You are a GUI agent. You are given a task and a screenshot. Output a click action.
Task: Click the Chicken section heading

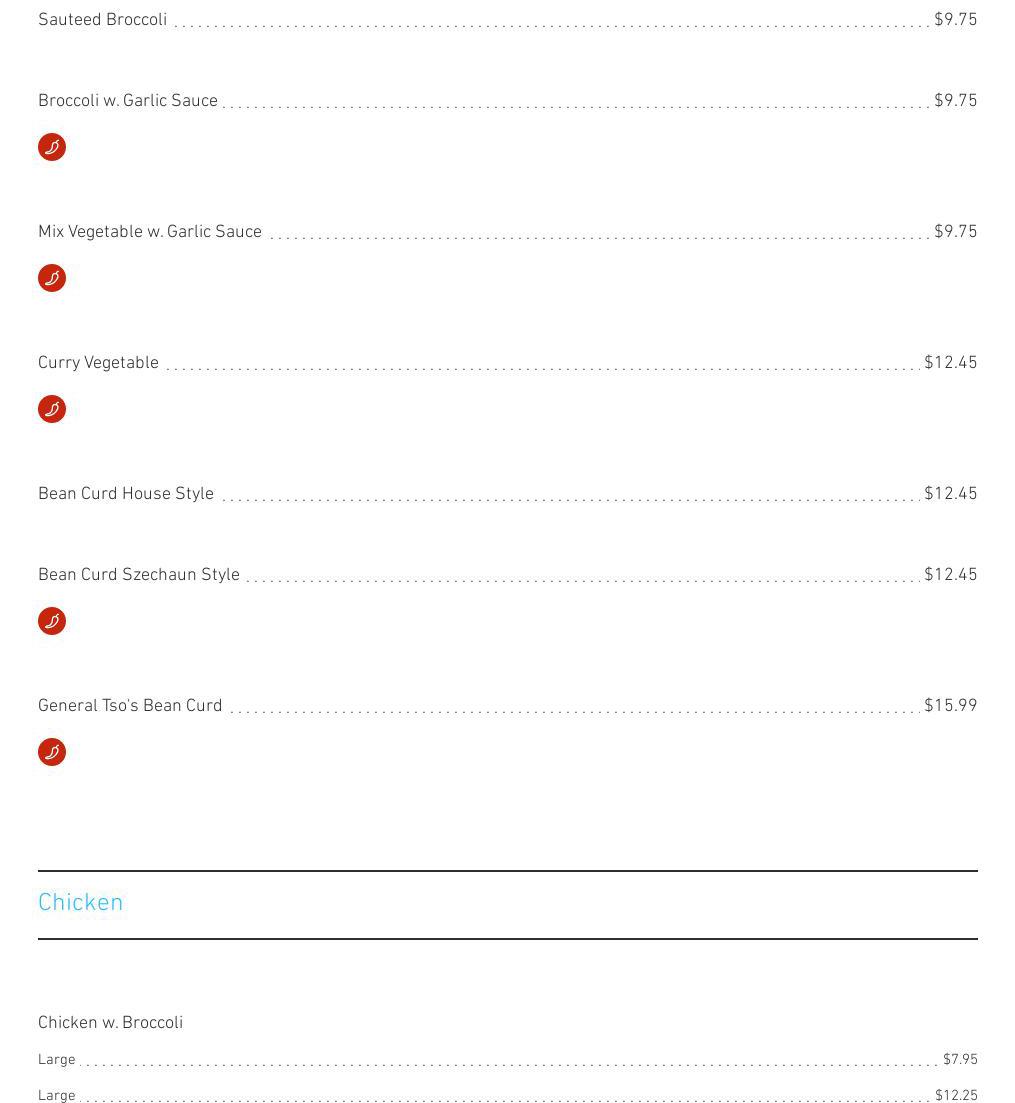coord(81,903)
